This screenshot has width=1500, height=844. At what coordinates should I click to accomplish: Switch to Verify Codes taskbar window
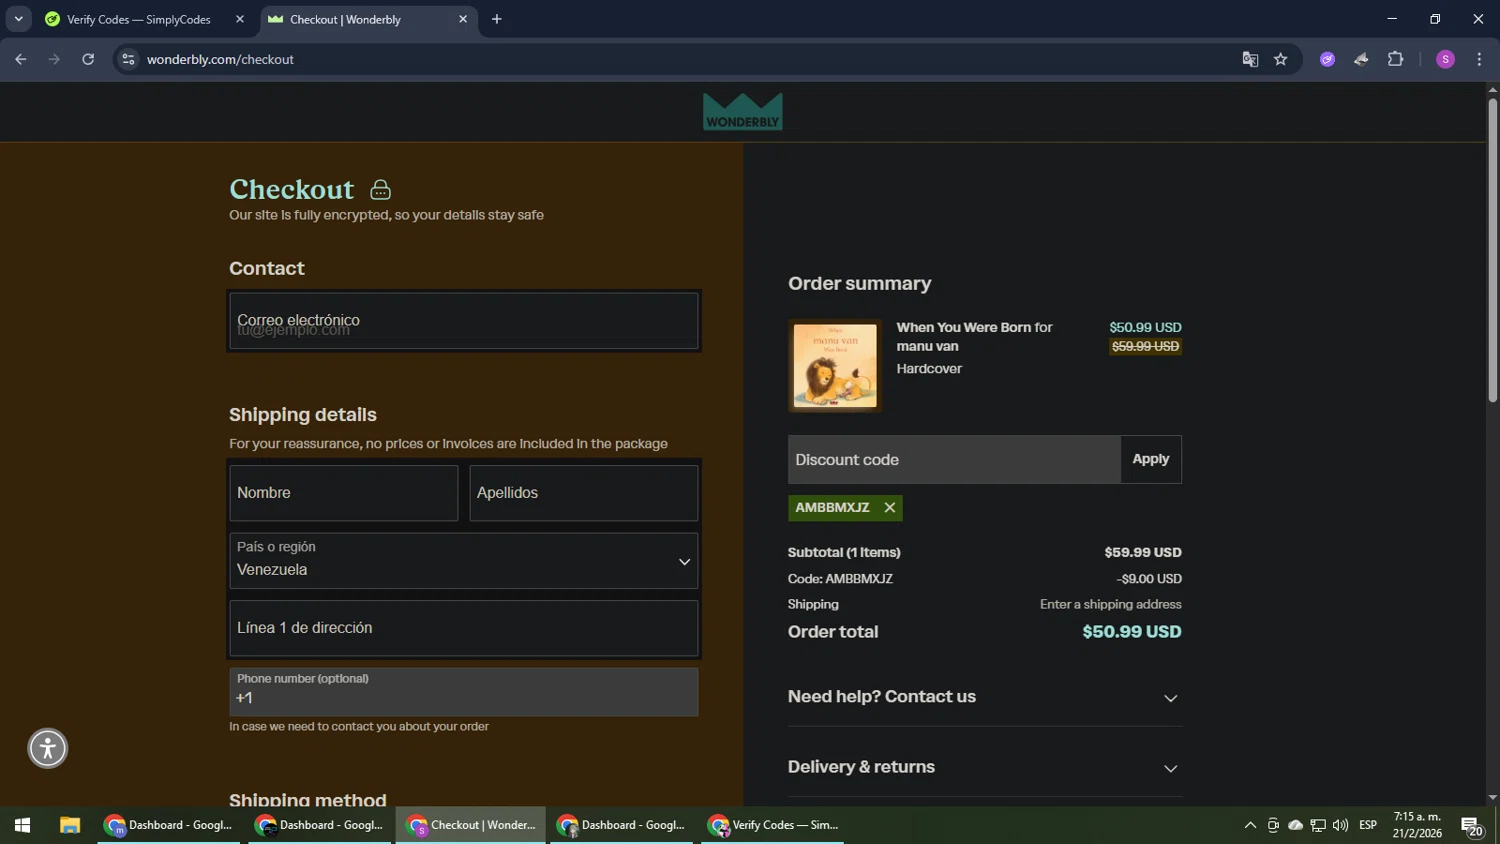pyautogui.click(x=772, y=825)
